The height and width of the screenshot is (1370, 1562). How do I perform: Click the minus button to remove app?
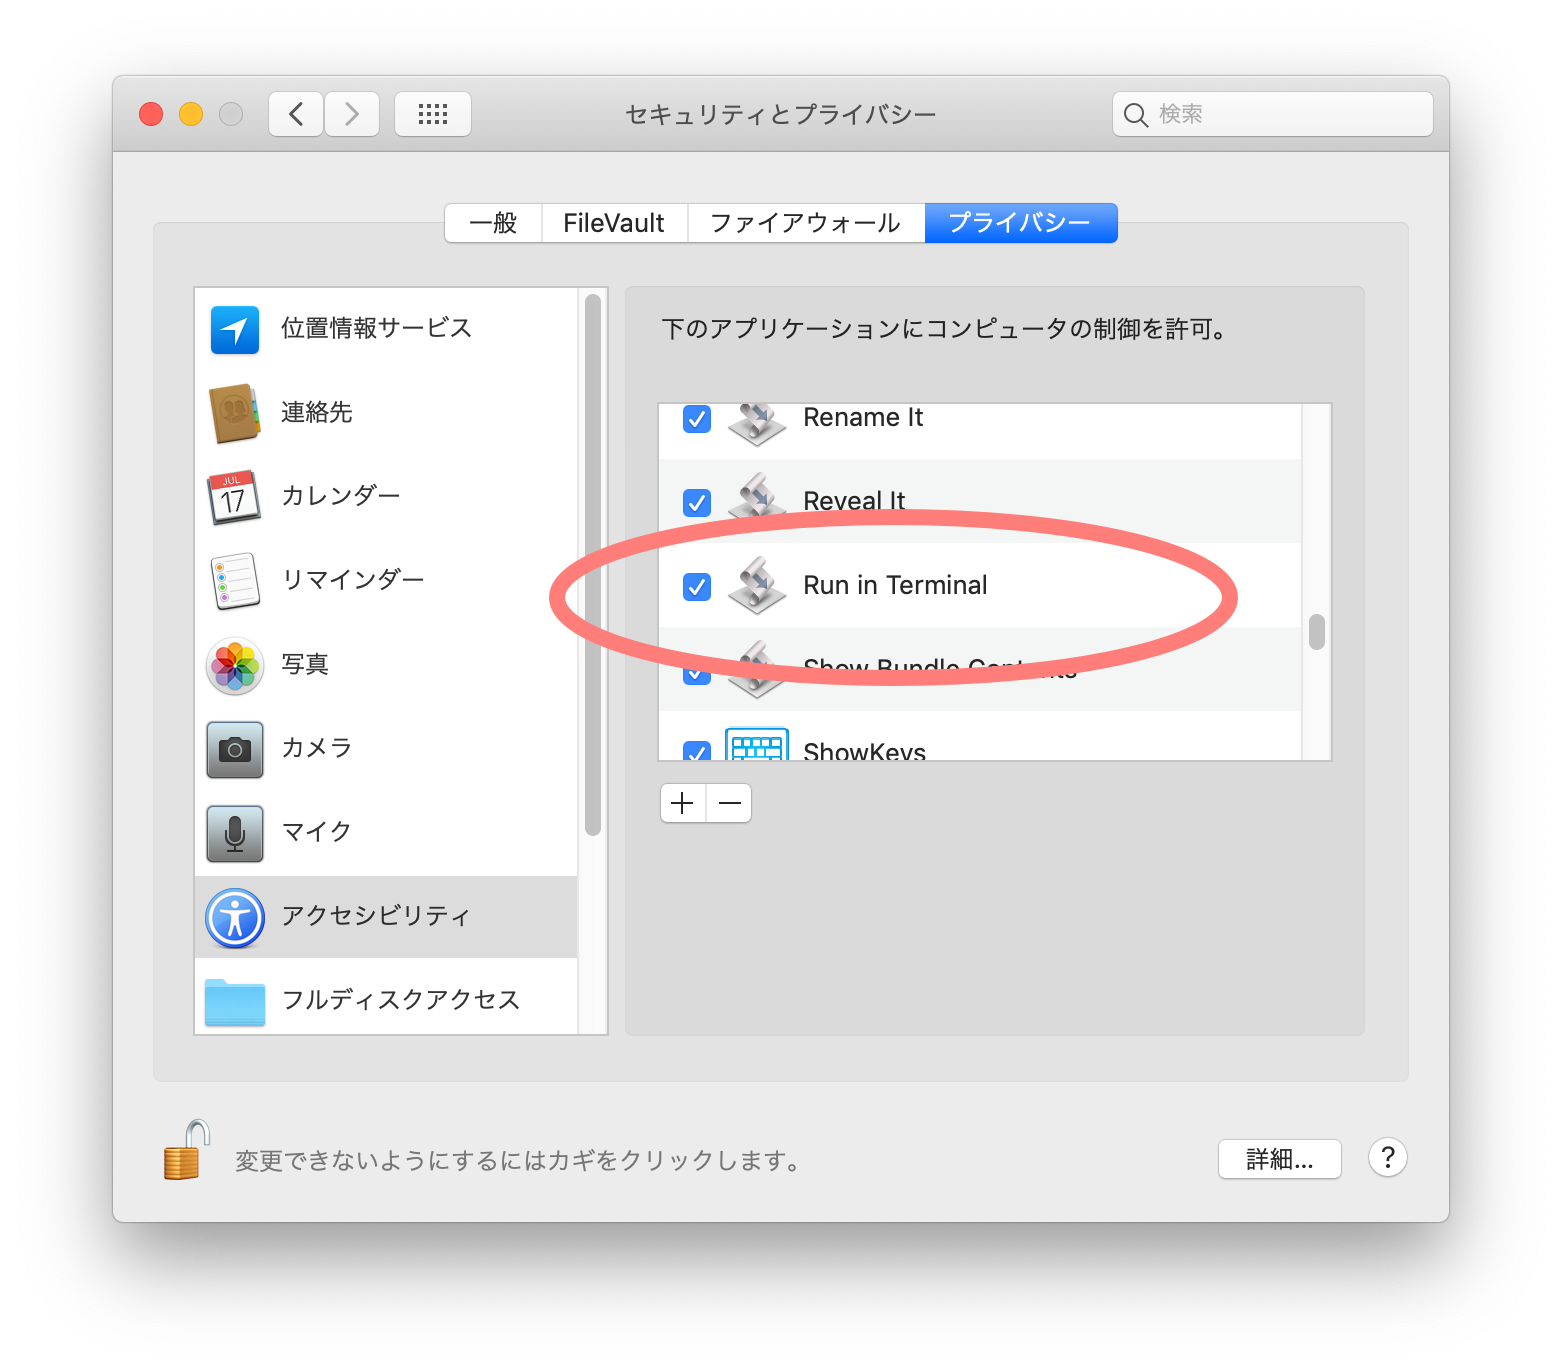(x=730, y=803)
